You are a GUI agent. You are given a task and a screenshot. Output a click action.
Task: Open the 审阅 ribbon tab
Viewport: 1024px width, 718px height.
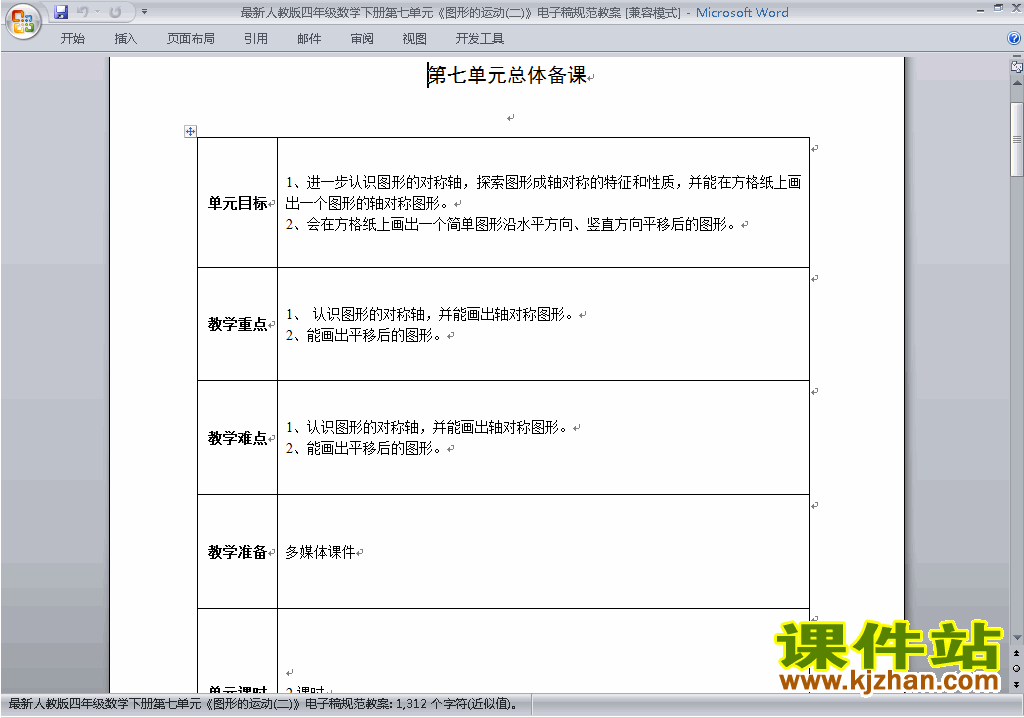point(362,39)
